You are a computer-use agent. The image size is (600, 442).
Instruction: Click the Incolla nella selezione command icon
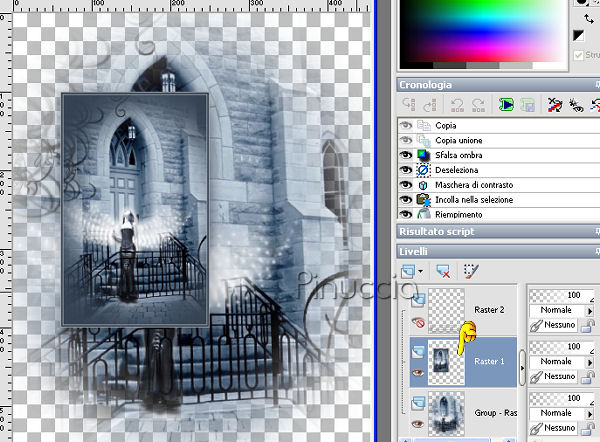423,200
